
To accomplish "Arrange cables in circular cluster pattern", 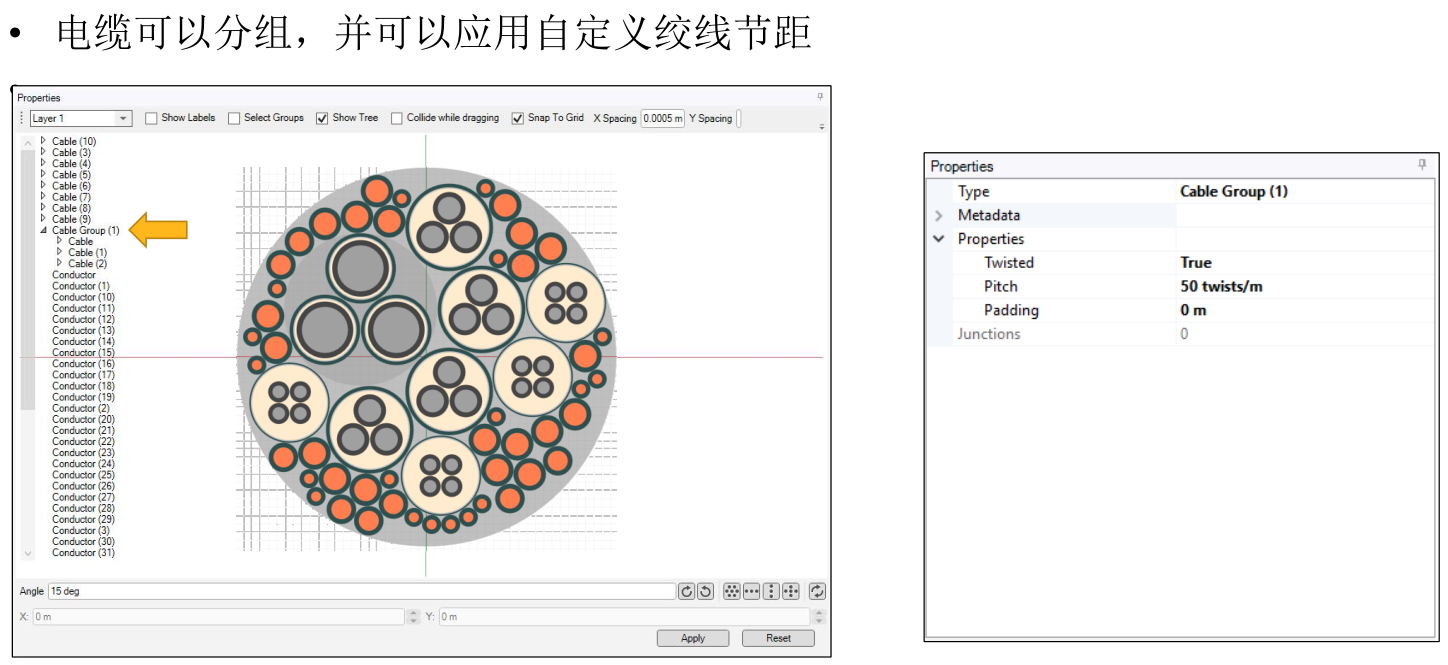I will [731, 591].
